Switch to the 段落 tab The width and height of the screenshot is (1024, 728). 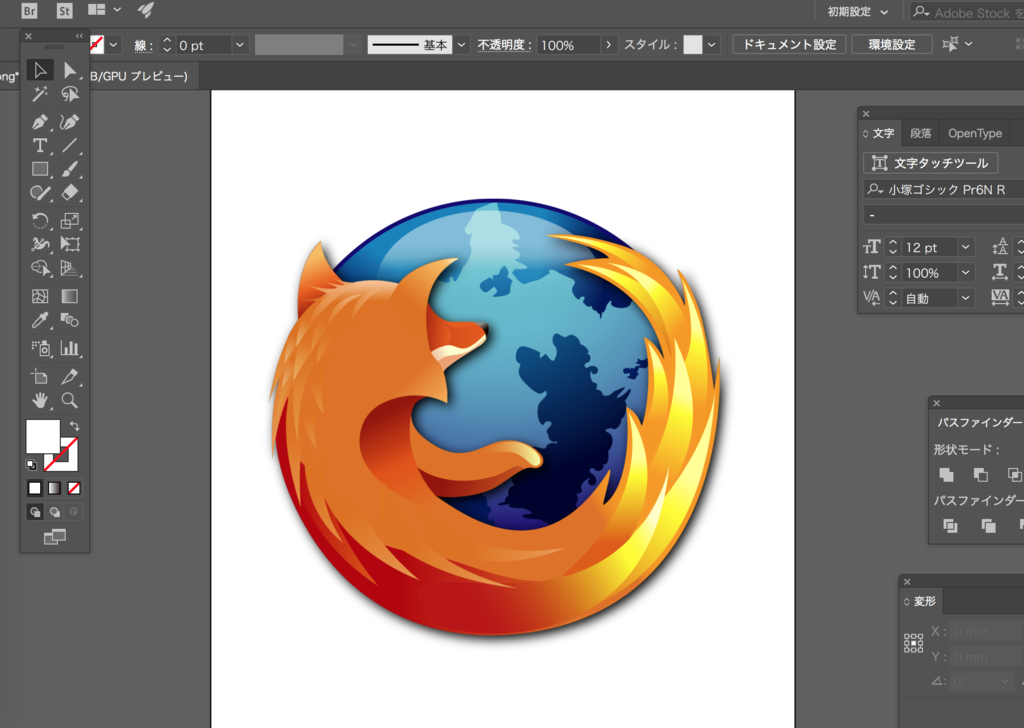click(x=920, y=133)
